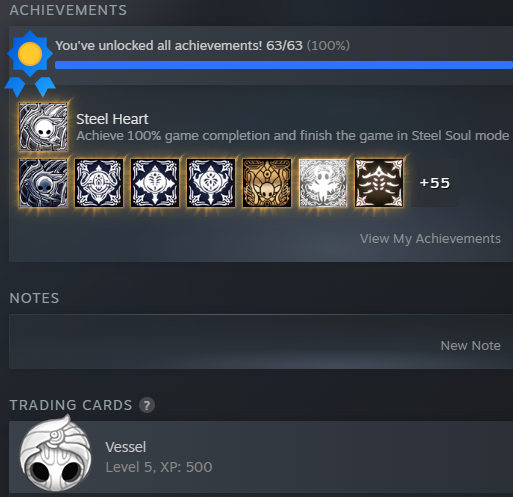Click the TRADING CARDS section header
The image size is (513, 497).
71,405
